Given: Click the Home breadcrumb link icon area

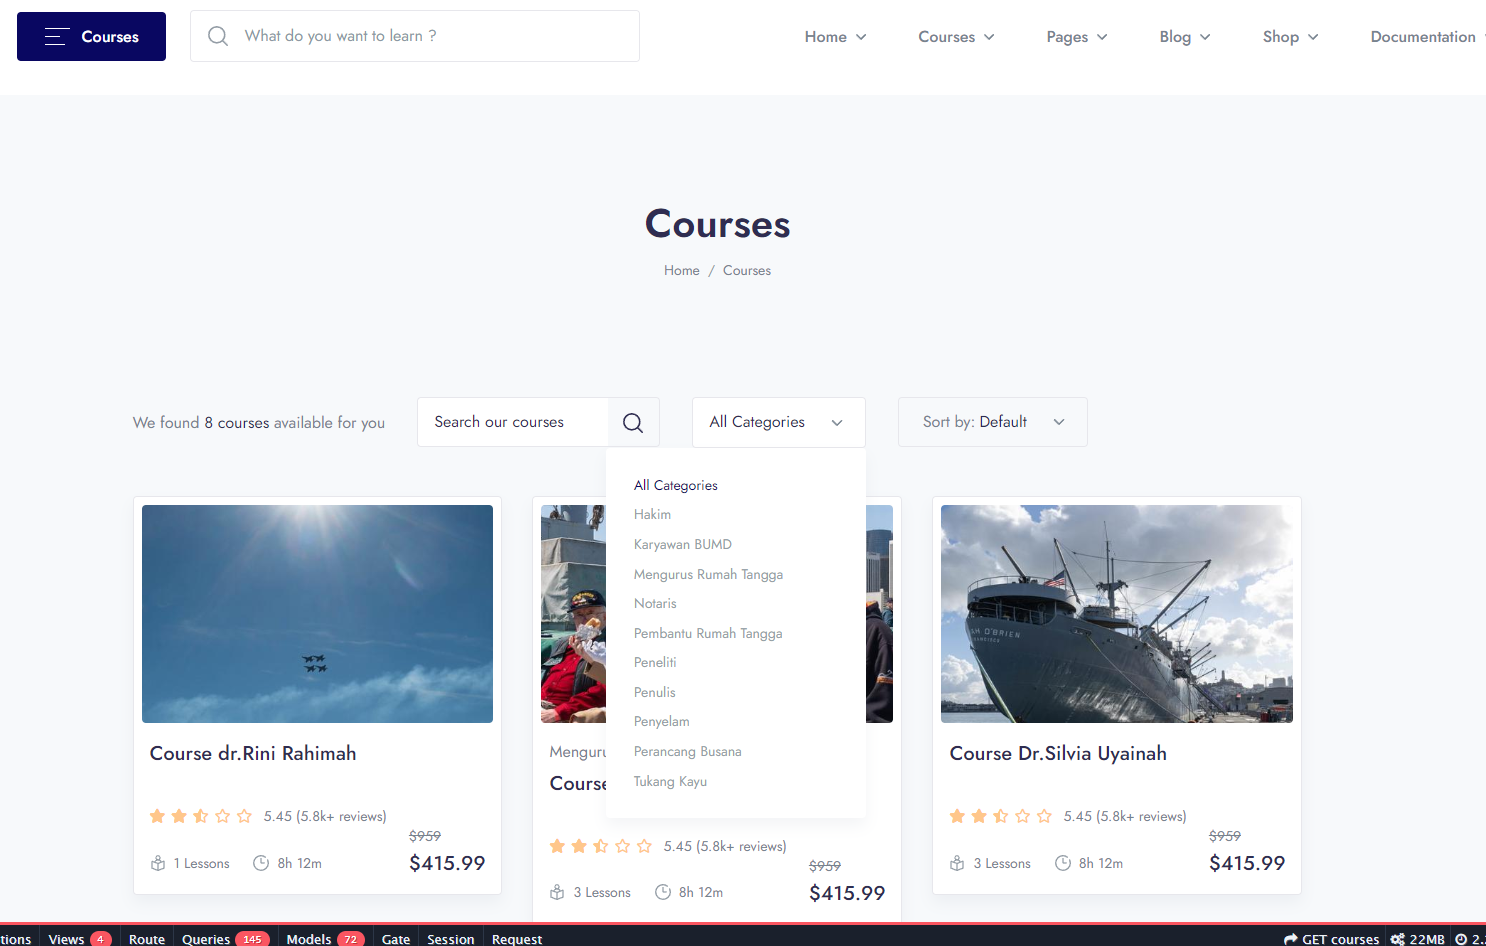Looking at the screenshot, I should (681, 270).
